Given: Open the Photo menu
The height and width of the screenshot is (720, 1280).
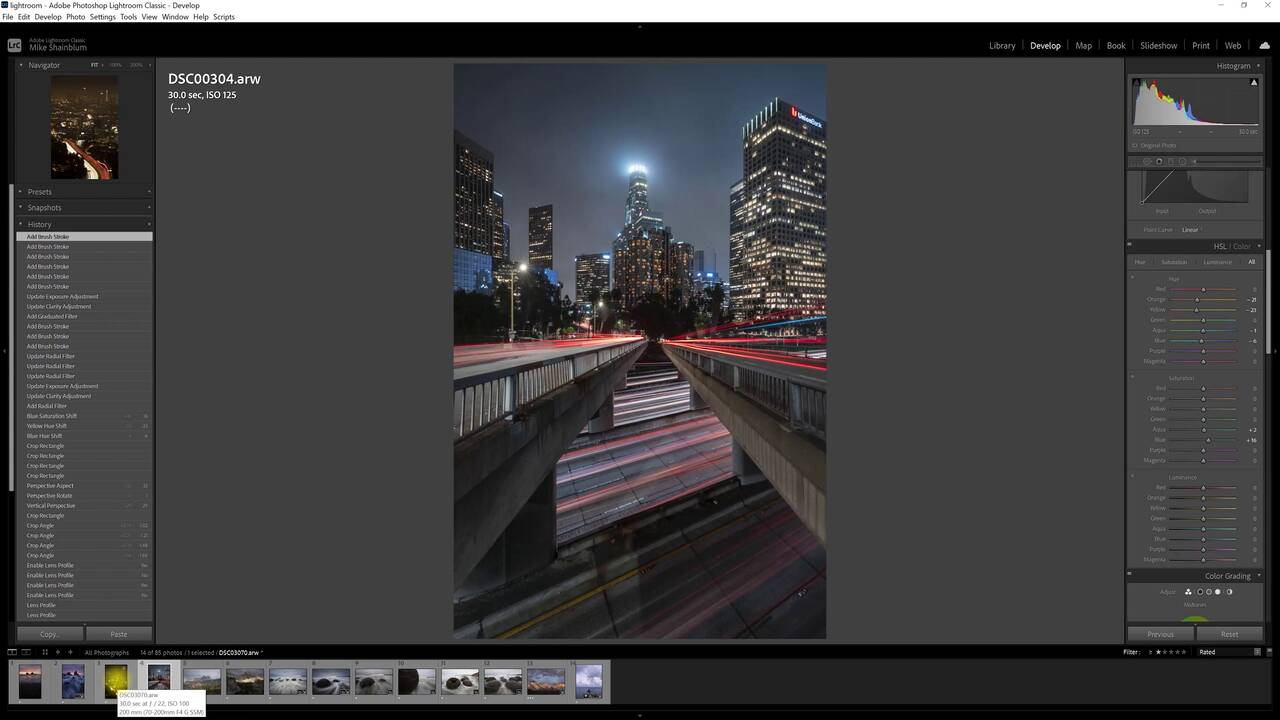Looking at the screenshot, I should (x=75, y=17).
